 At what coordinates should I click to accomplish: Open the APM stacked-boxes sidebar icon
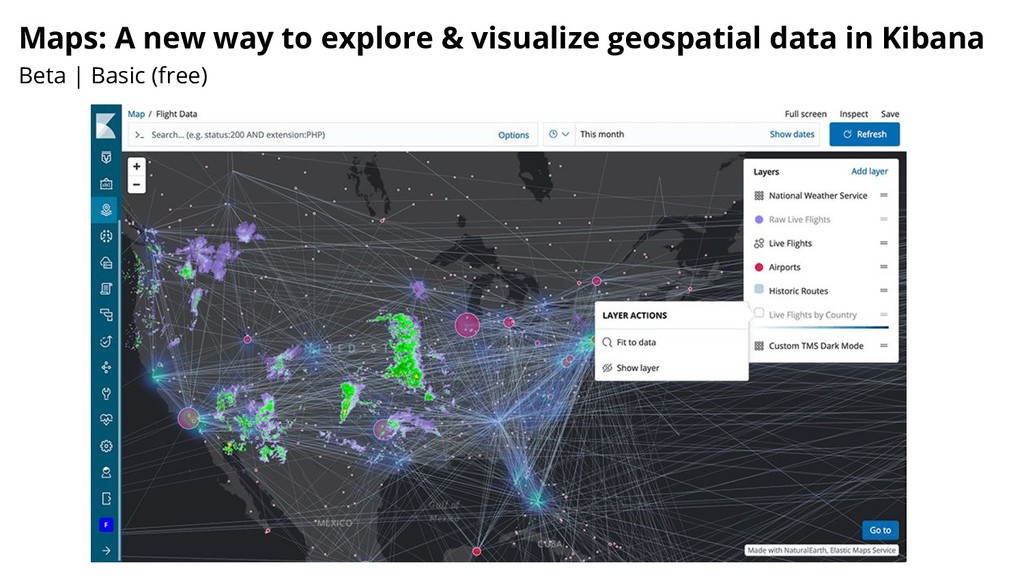point(106,315)
